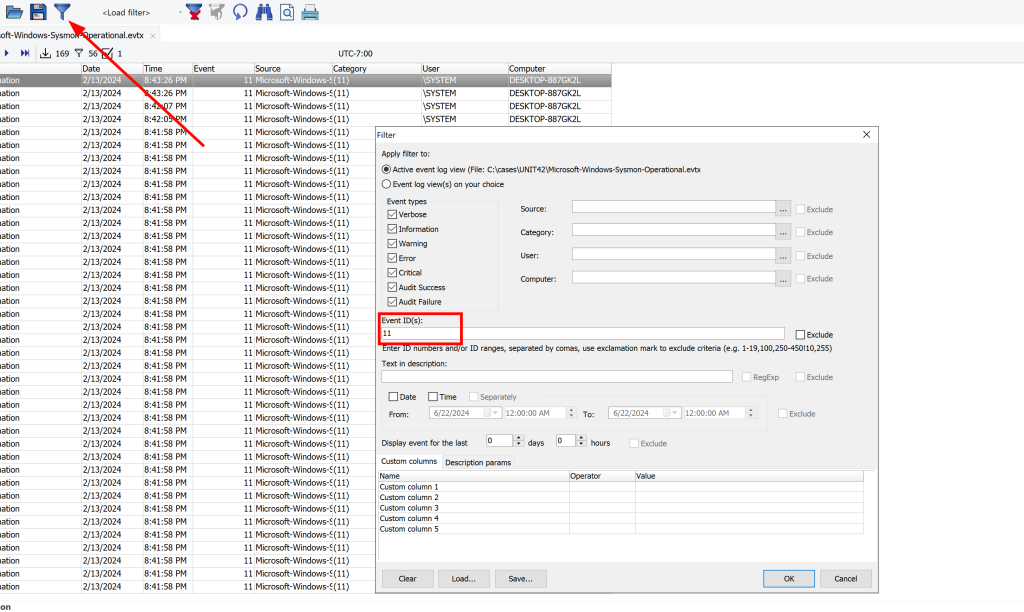Click the To time spinner arrows
Screen dimensions: 1024x612
[x=750, y=413]
